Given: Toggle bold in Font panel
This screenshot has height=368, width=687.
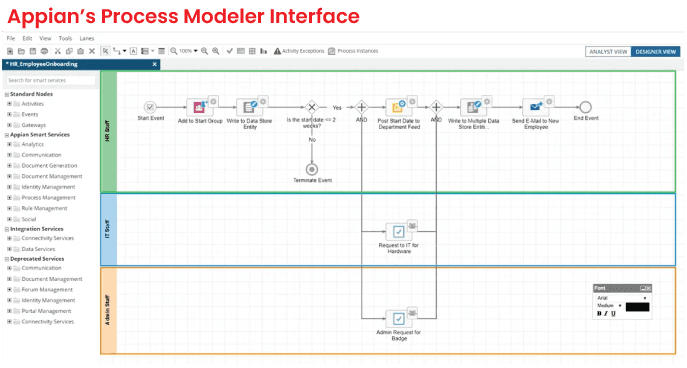Looking at the screenshot, I should pos(599,314).
